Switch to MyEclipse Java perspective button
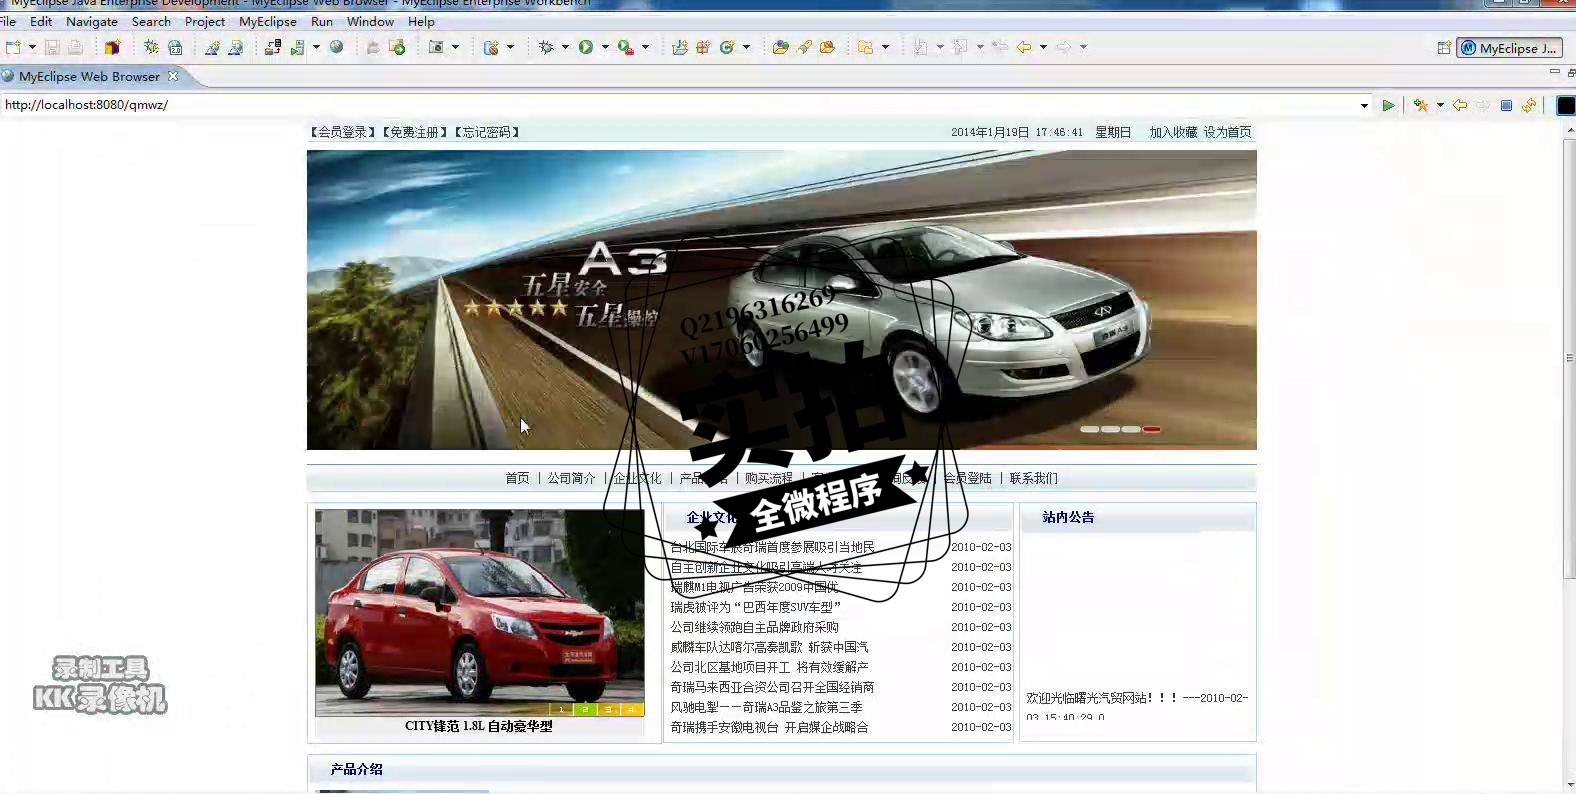 (x=1509, y=48)
